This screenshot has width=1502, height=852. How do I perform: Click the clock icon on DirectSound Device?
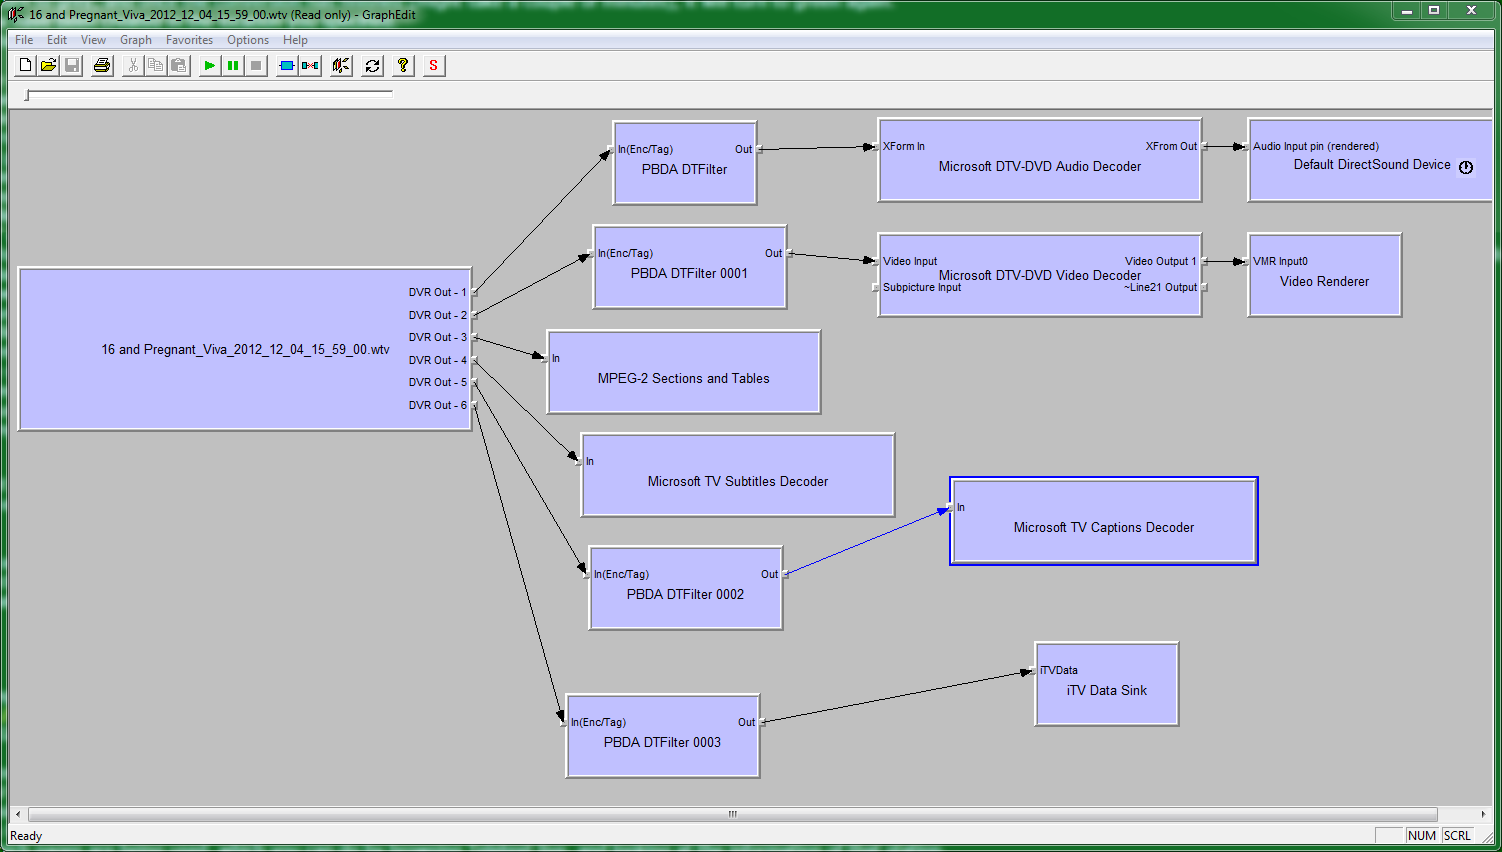pyautogui.click(x=1466, y=167)
